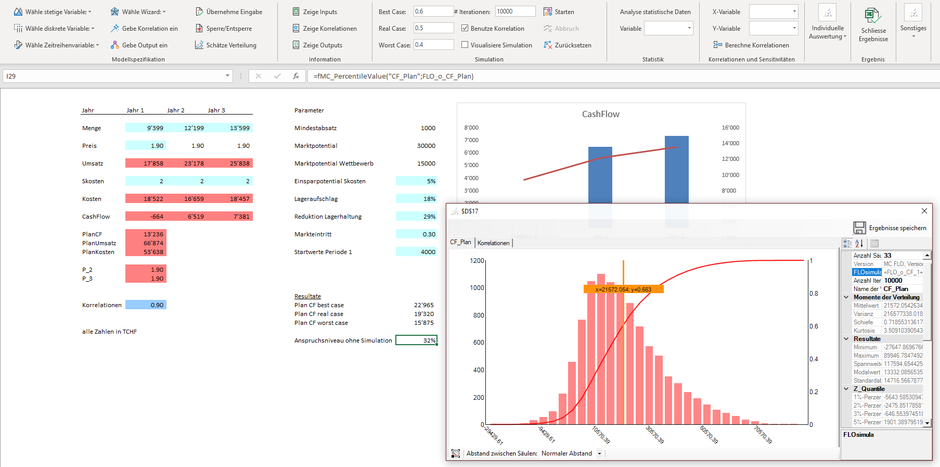This screenshot has height=467, width=940.
Task: Click the Starten simulation icon
Action: click(547, 11)
